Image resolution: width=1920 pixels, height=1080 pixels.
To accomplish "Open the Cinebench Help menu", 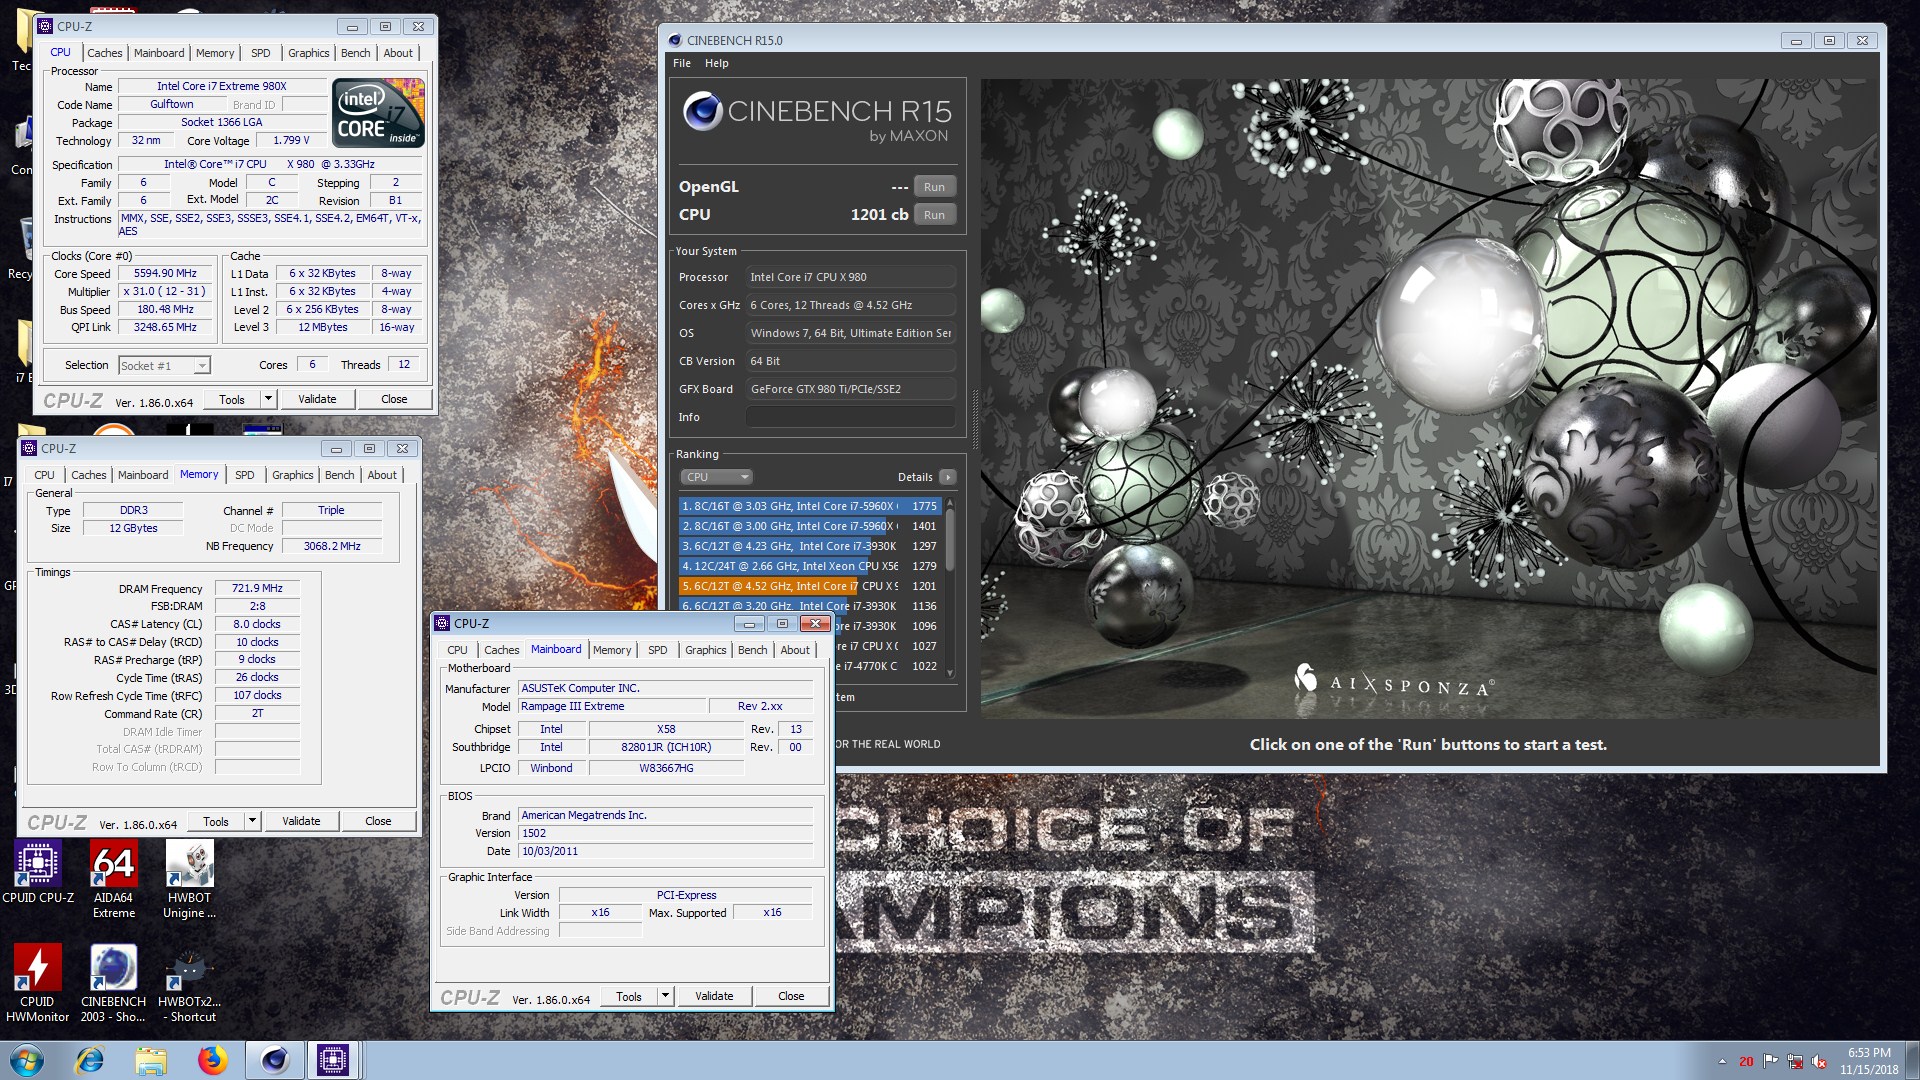I will pyautogui.click(x=716, y=63).
